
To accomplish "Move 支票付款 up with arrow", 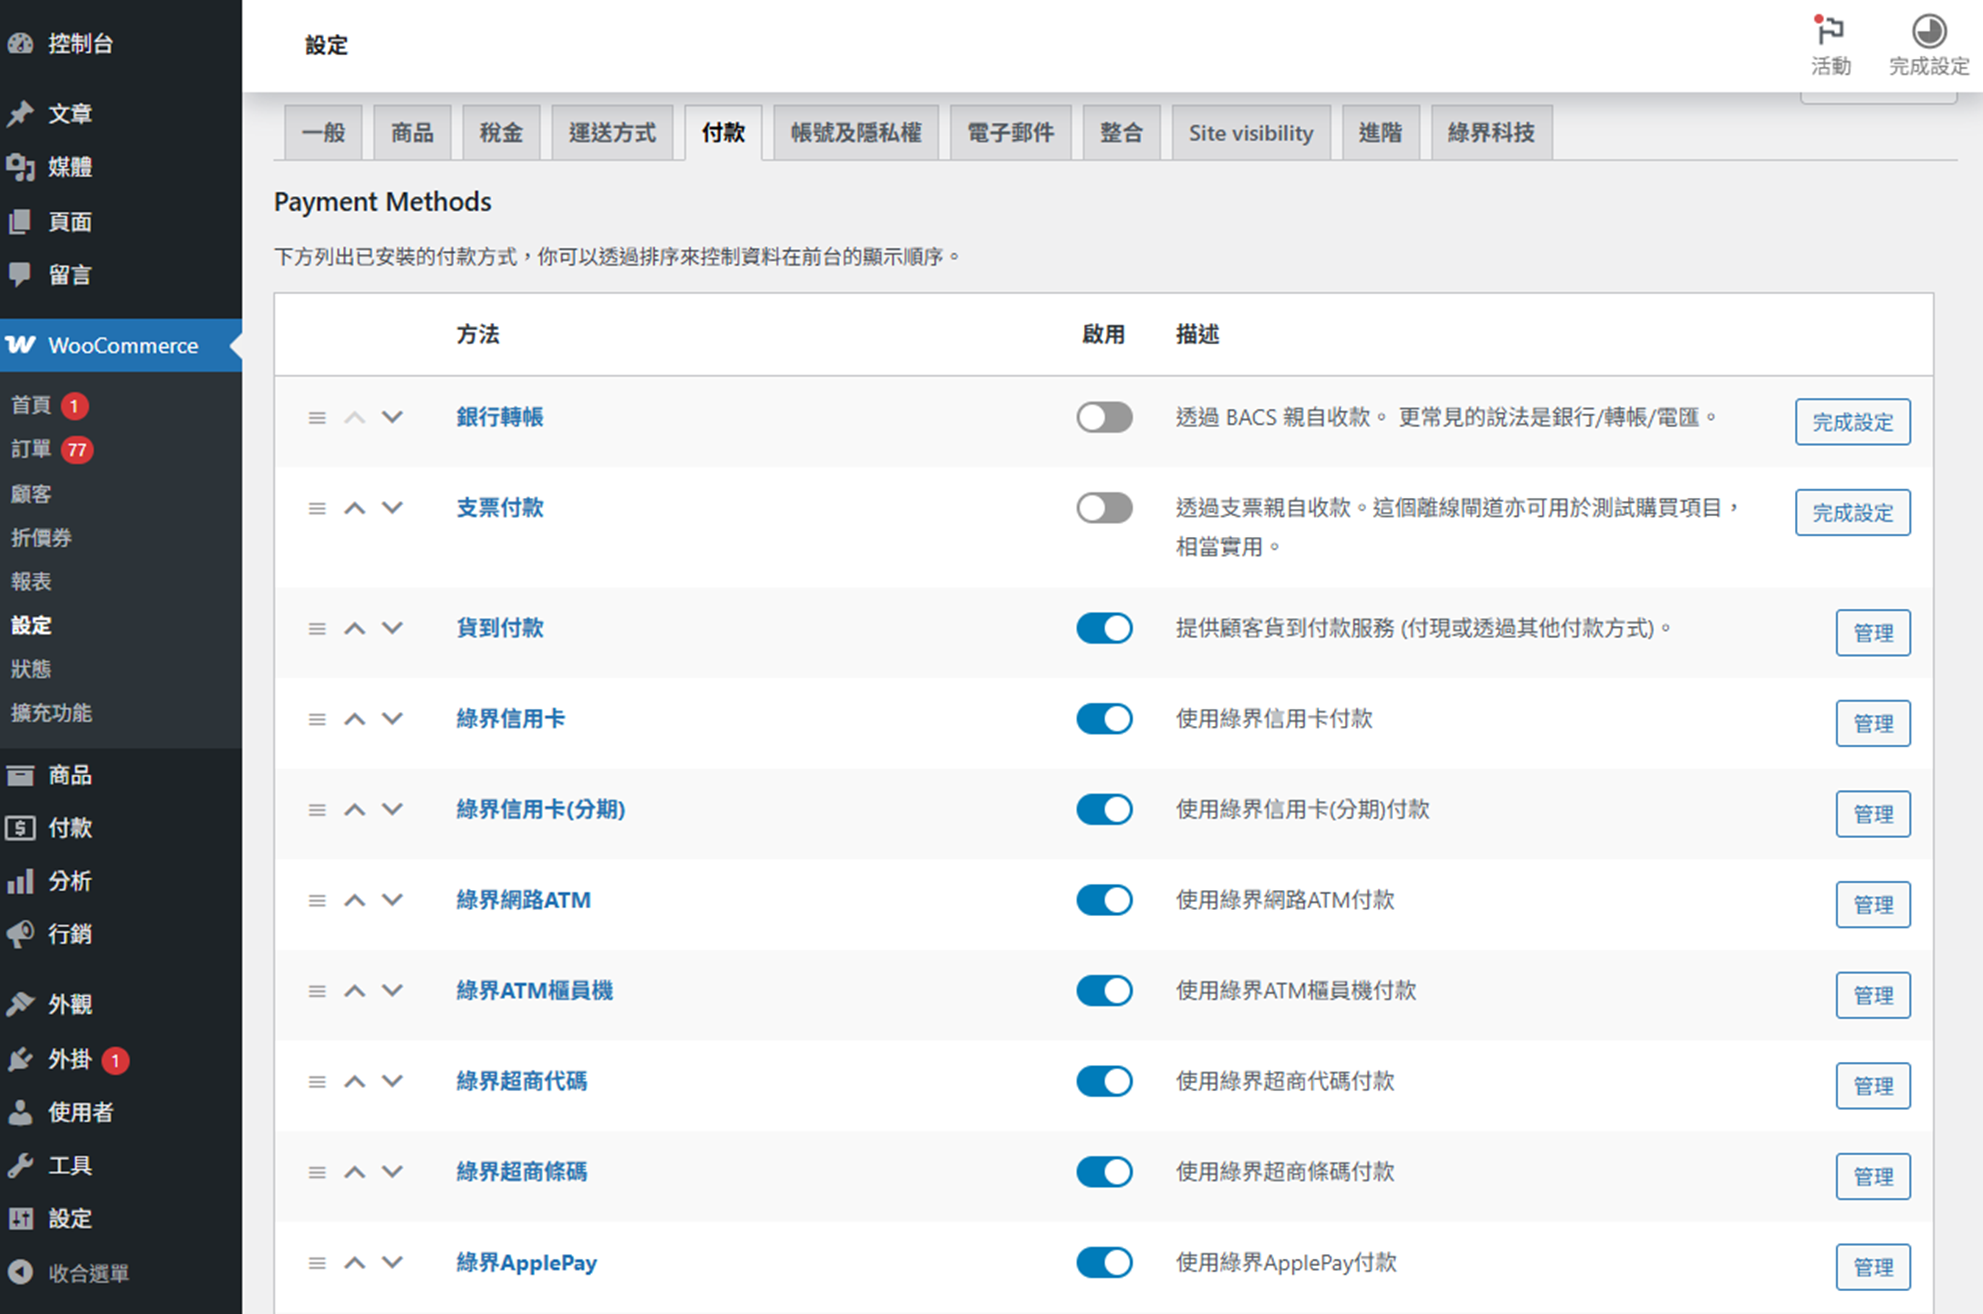I will click(x=354, y=508).
